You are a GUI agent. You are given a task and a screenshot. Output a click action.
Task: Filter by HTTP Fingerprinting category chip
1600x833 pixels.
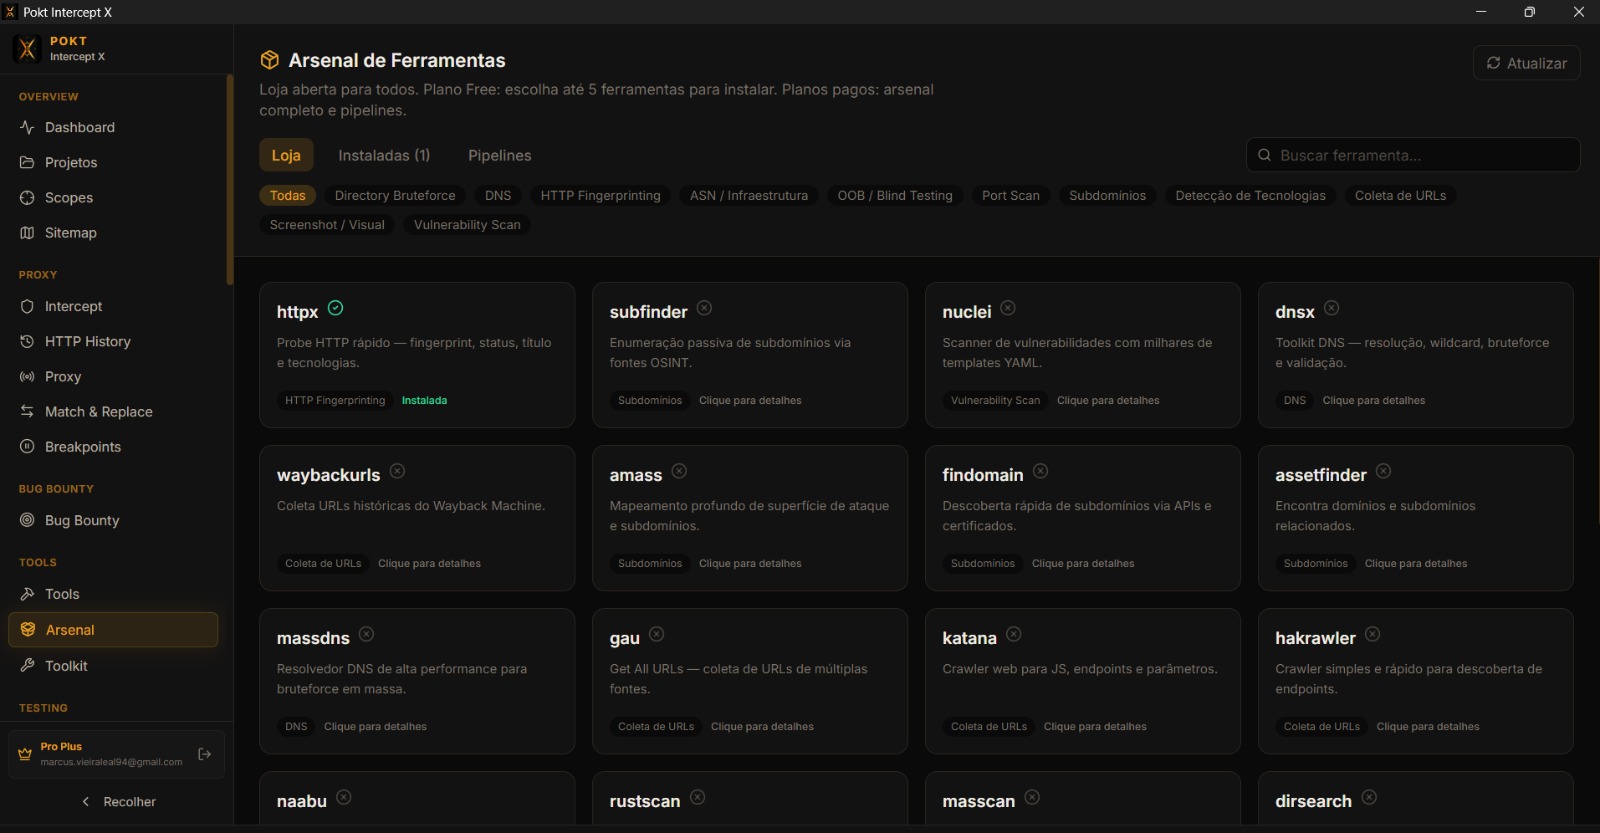(x=601, y=196)
